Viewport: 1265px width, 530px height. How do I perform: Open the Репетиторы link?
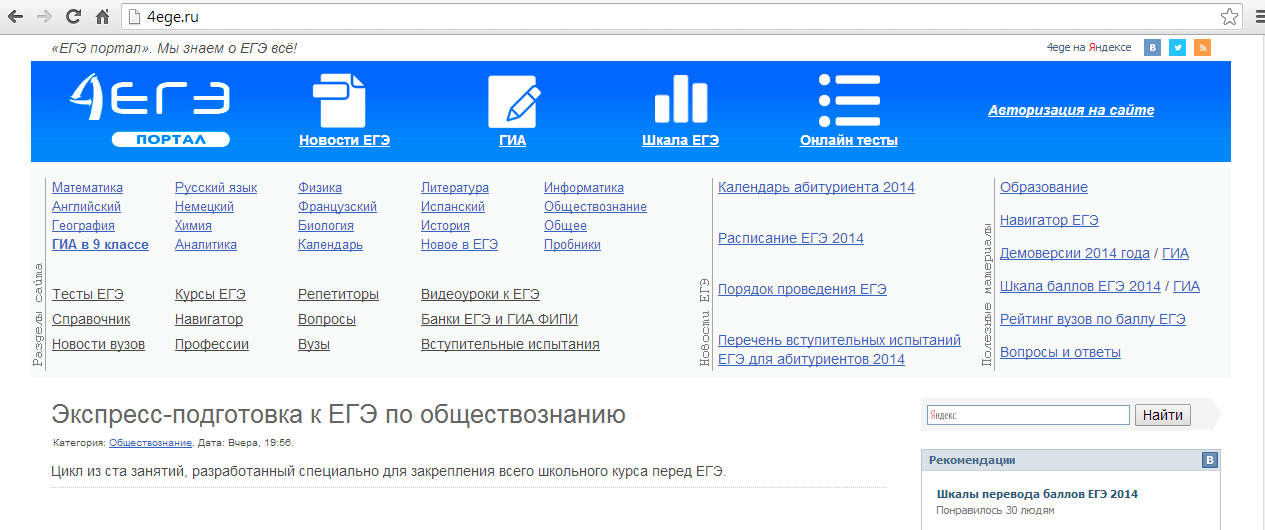click(x=338, y=294)
